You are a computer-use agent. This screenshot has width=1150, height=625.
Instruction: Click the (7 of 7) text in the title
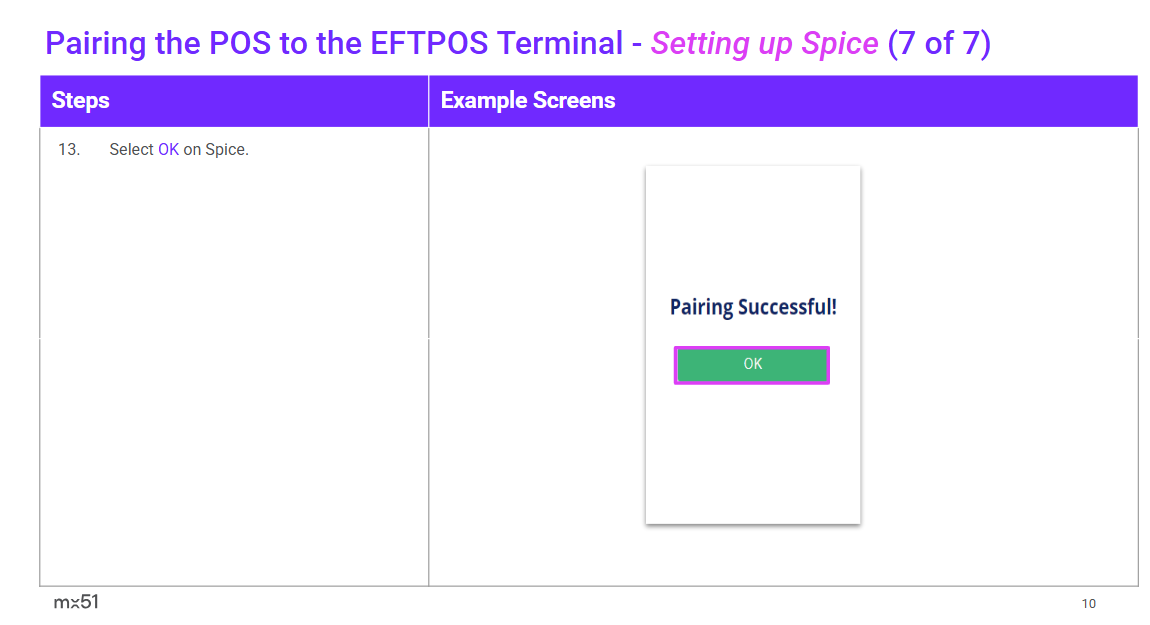pyautogui.click(x=939, y=44)
